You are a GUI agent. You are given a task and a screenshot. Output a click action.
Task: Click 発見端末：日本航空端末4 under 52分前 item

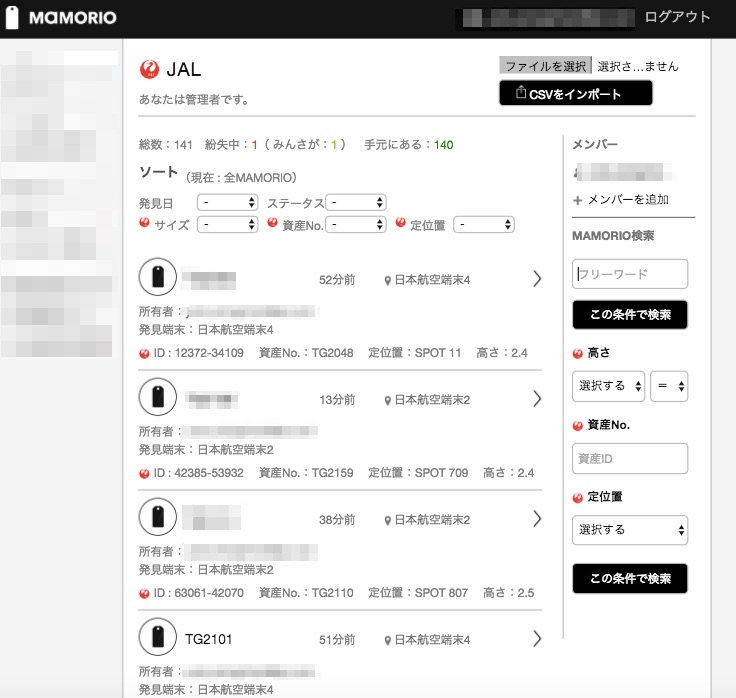click(x=206, y=330)
